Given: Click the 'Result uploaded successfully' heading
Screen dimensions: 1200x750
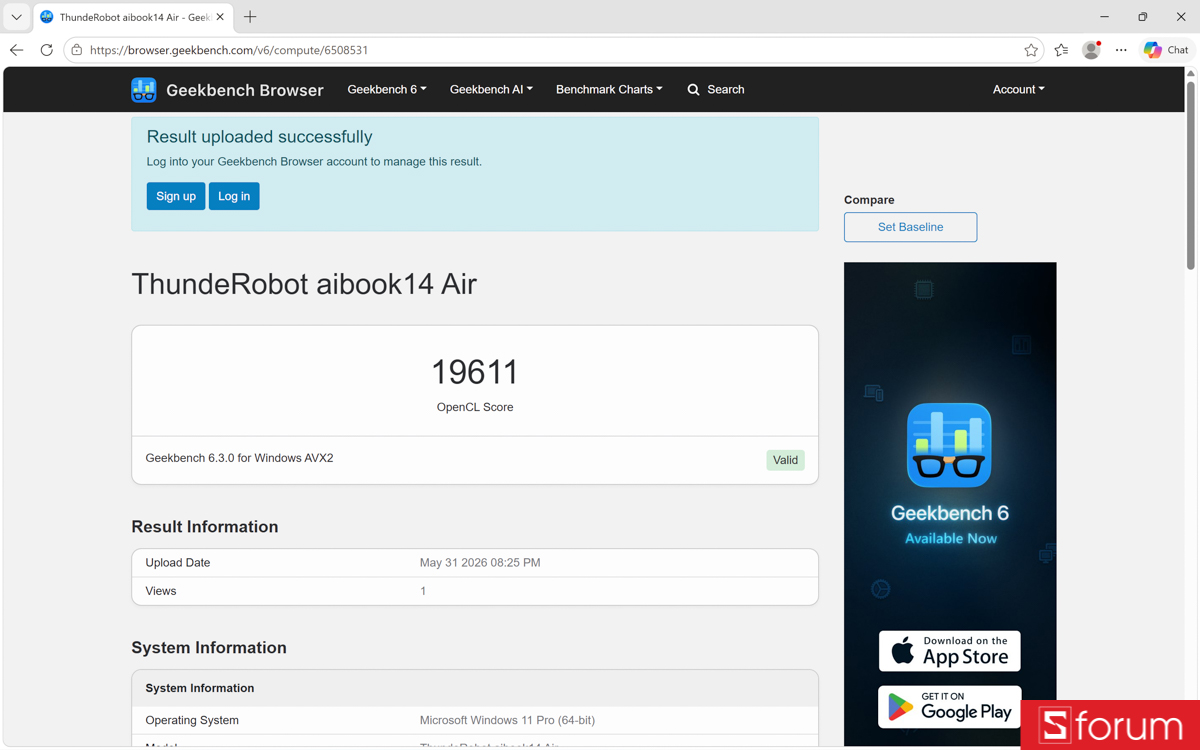Looking at the screenshot, I should [x=259, y=137].
